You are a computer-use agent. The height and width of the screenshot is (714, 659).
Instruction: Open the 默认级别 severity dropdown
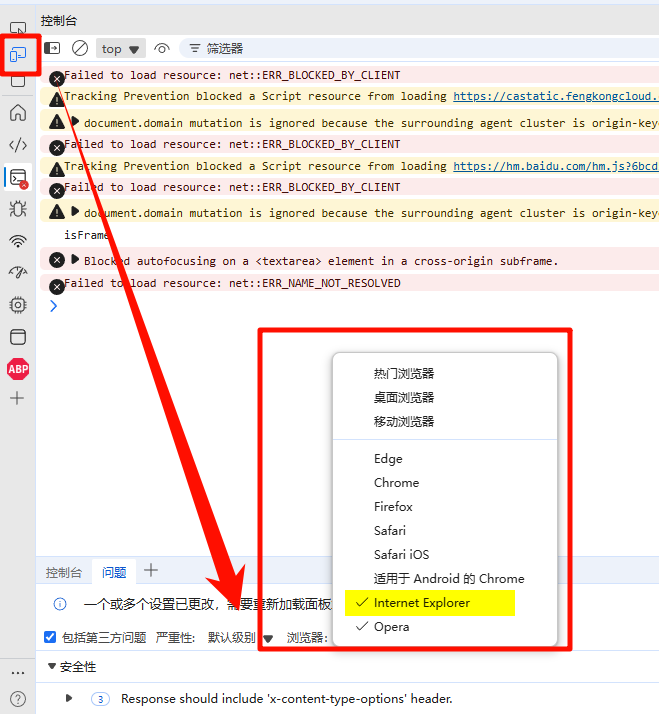click(x=240, y=638)
